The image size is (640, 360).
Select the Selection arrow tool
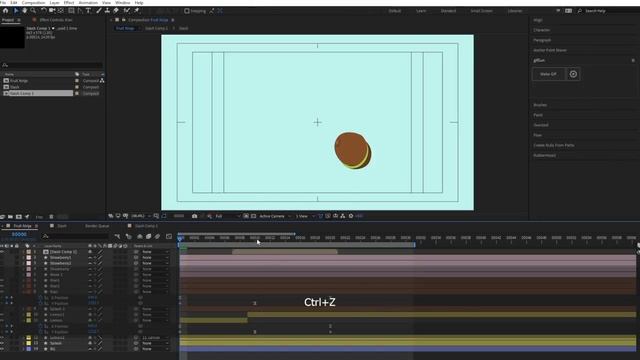[16, 11]
